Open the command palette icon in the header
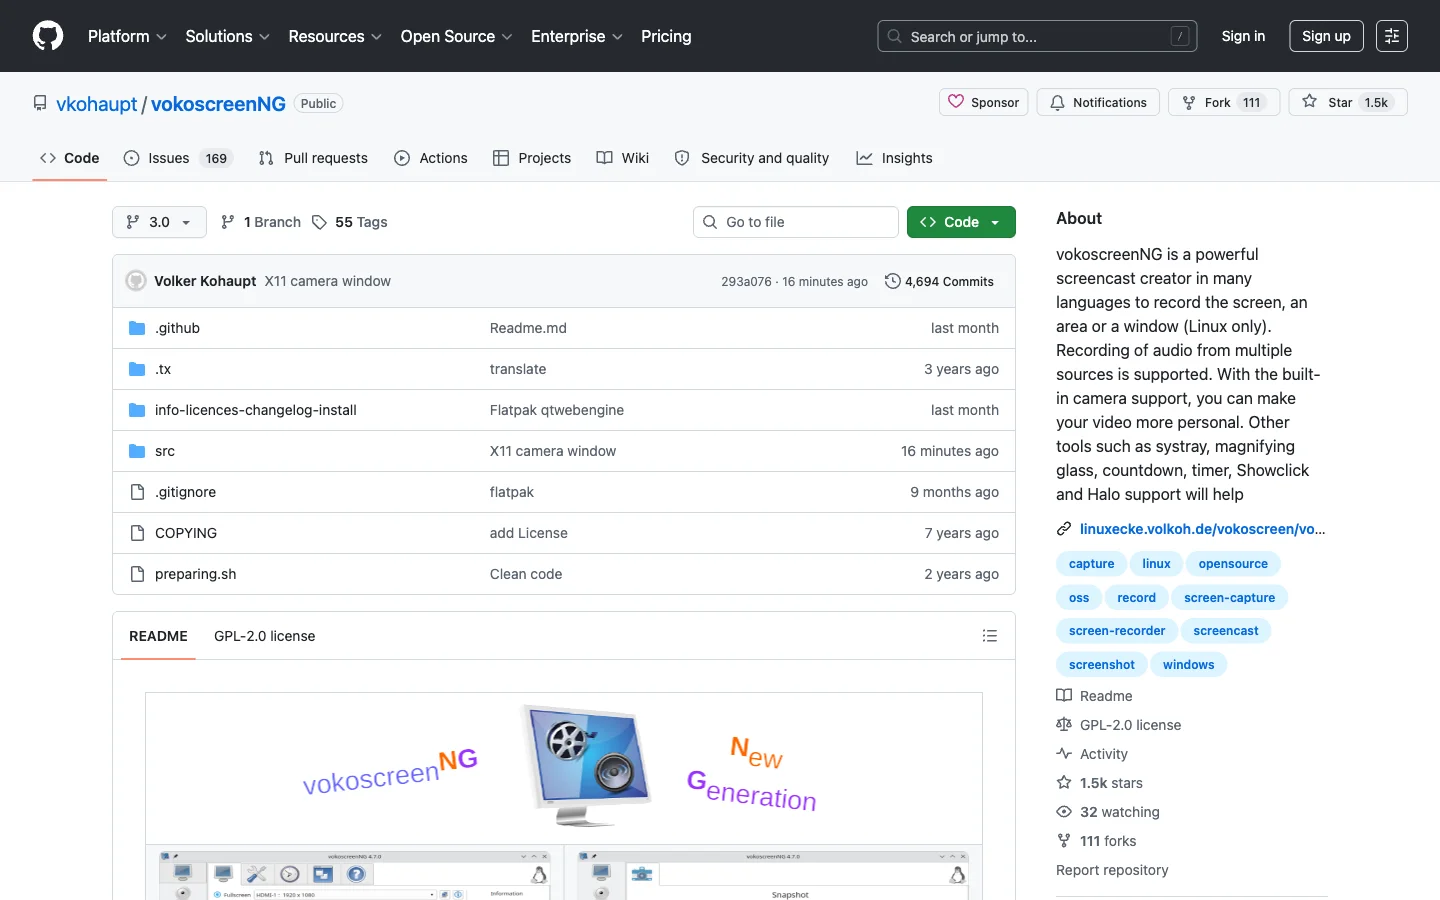Viewport: 1440px width, 900px height. (x=1392, y=36)
